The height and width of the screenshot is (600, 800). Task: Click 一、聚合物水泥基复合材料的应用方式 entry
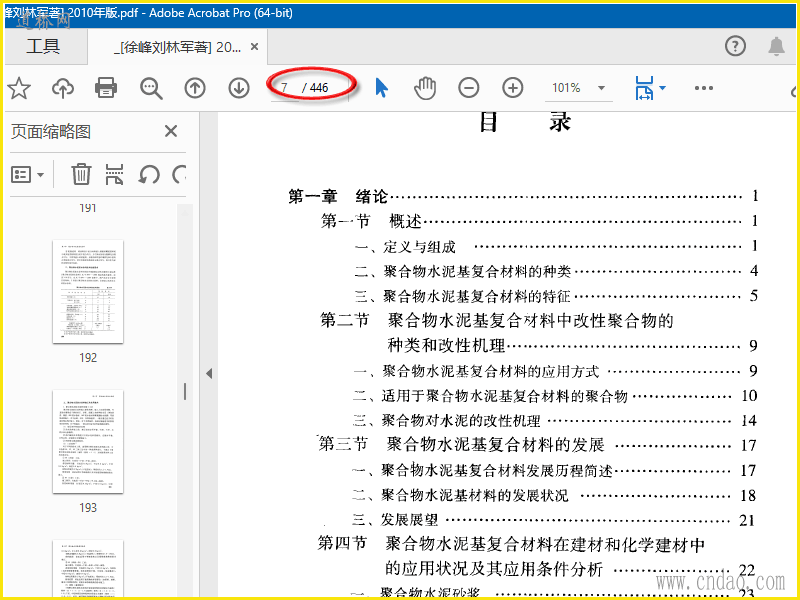pyautogui.click(x=555, y=371)
